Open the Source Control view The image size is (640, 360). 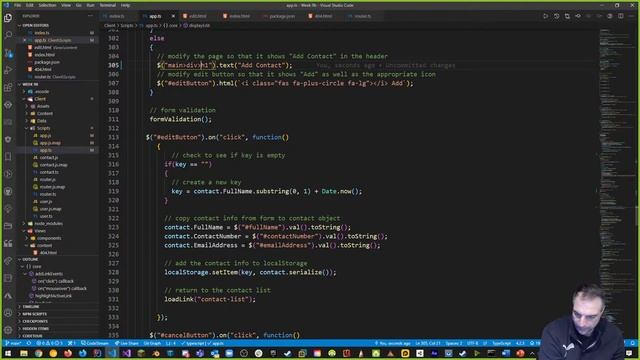tap(8, 53)
